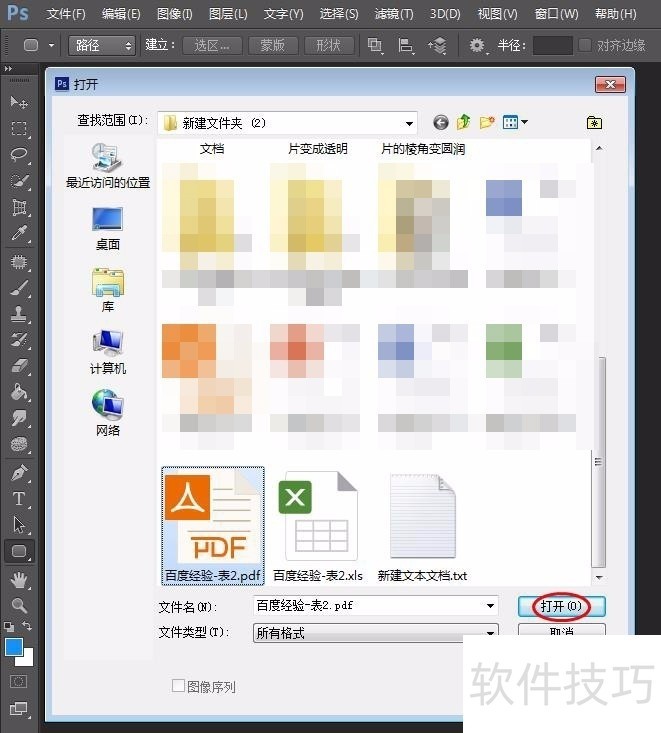Image resolution: width=661 pixels, height=733 pixels.
Task: Select the Clone Stamp tool
Action: 19,314
